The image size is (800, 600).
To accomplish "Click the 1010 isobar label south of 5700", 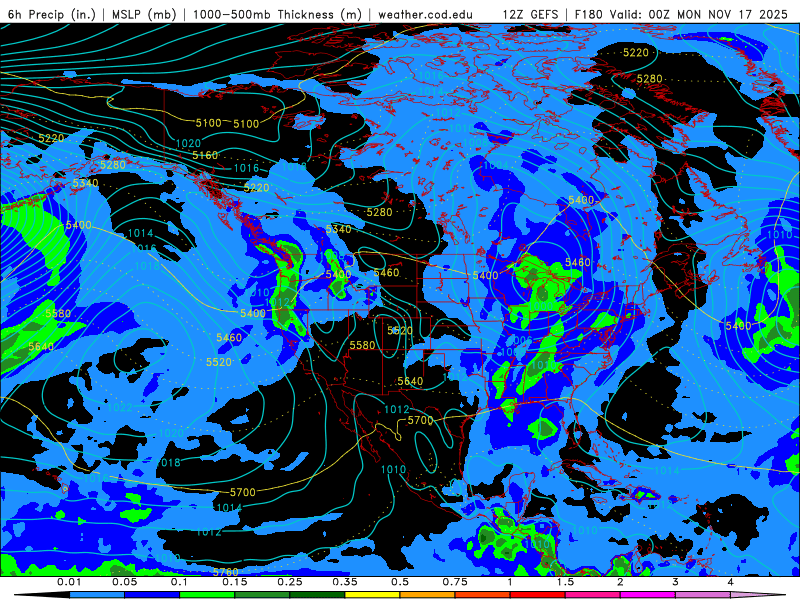I will pyautogui.click(x=394, y=469).
